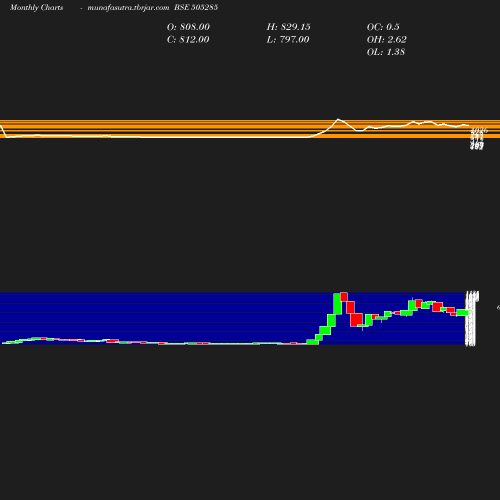The width and height of the screenshot is (500, 500).
Task: Select the open price "O: 808.00"
Action: coord(188,27)
